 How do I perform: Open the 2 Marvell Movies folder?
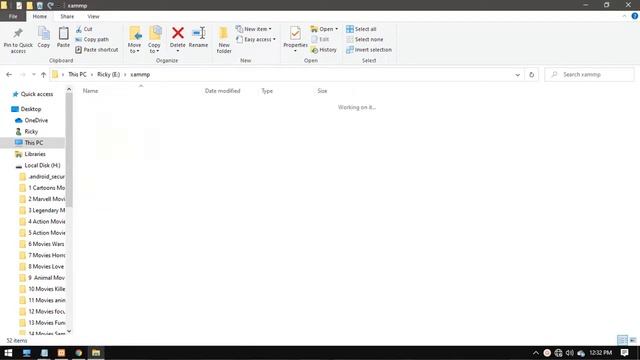click(x=42, y=199)
